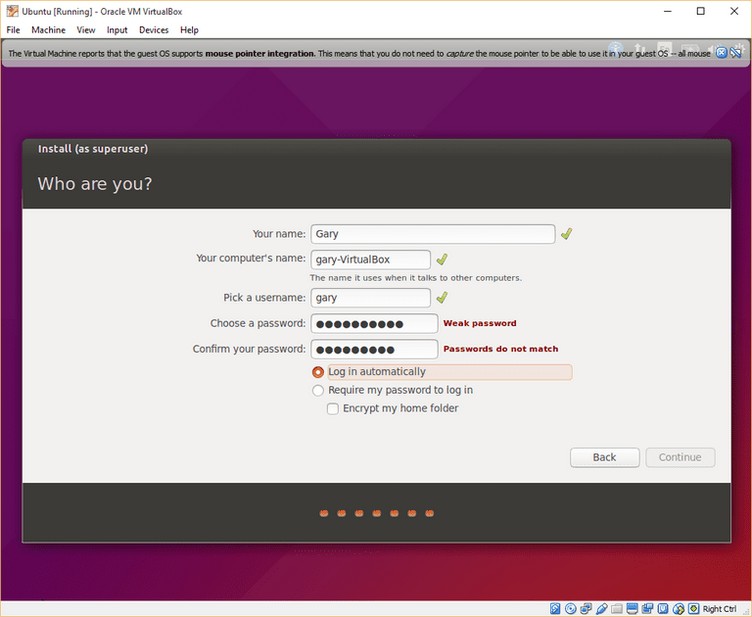
Task: Click the 'Choose a password' field
Action: [374, 324]
